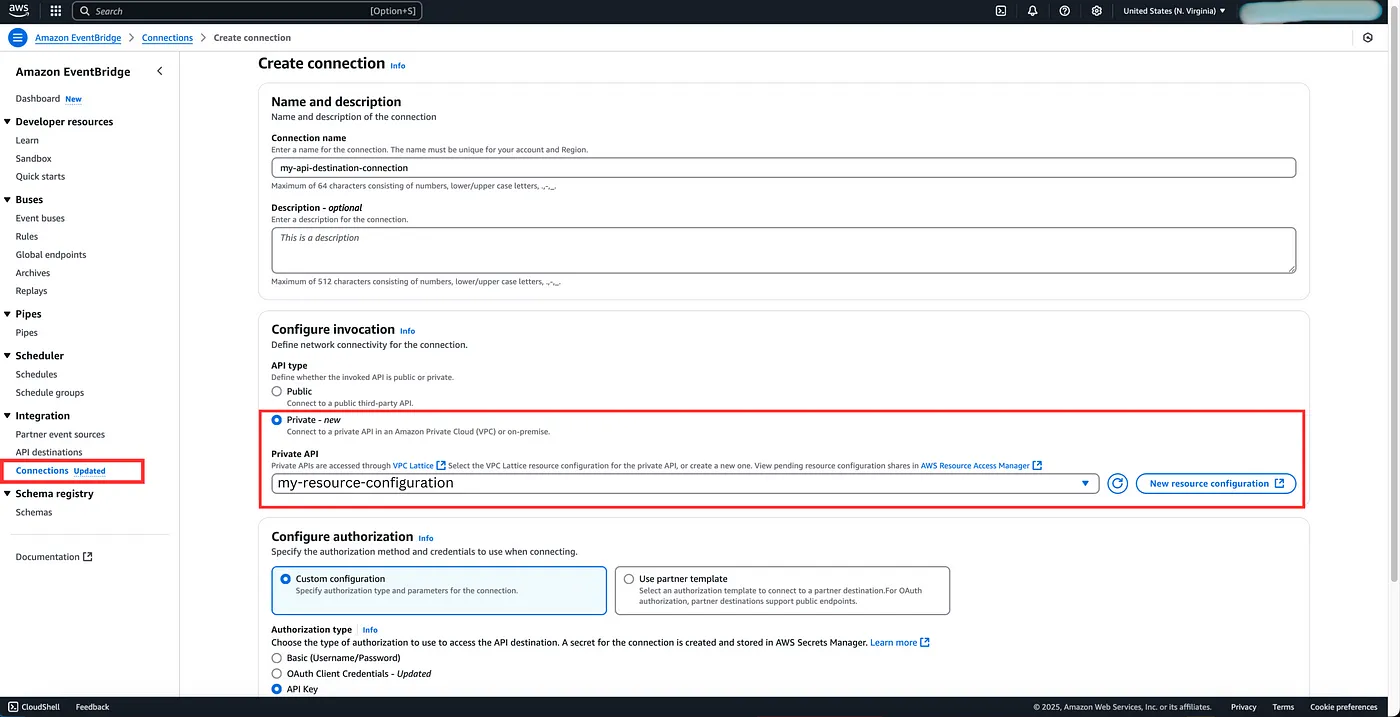
Task: Click the AWS console search box
Action: tap(247, 11)
